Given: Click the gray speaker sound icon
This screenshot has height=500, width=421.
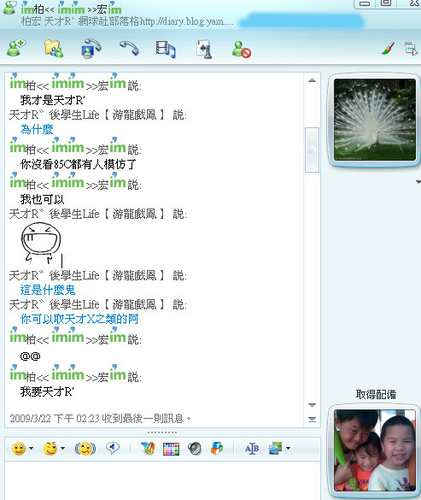Looking at the screenshot, I should [195, 449].
